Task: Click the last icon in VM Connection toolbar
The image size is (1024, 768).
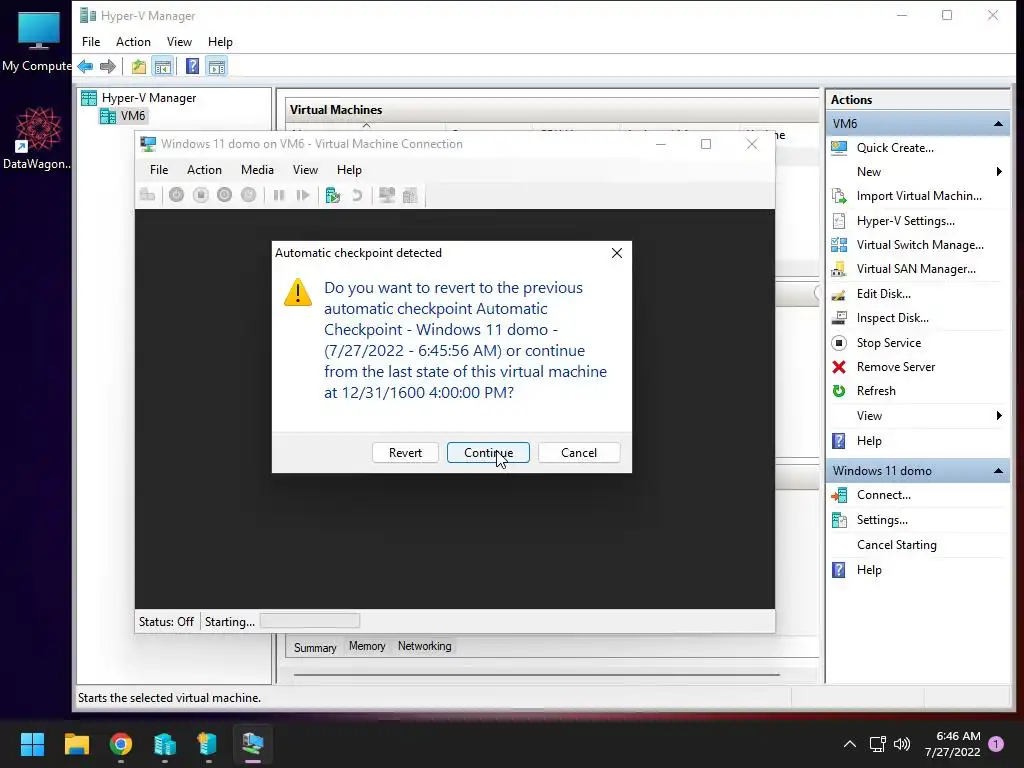Action: click(x=410, y=195)
